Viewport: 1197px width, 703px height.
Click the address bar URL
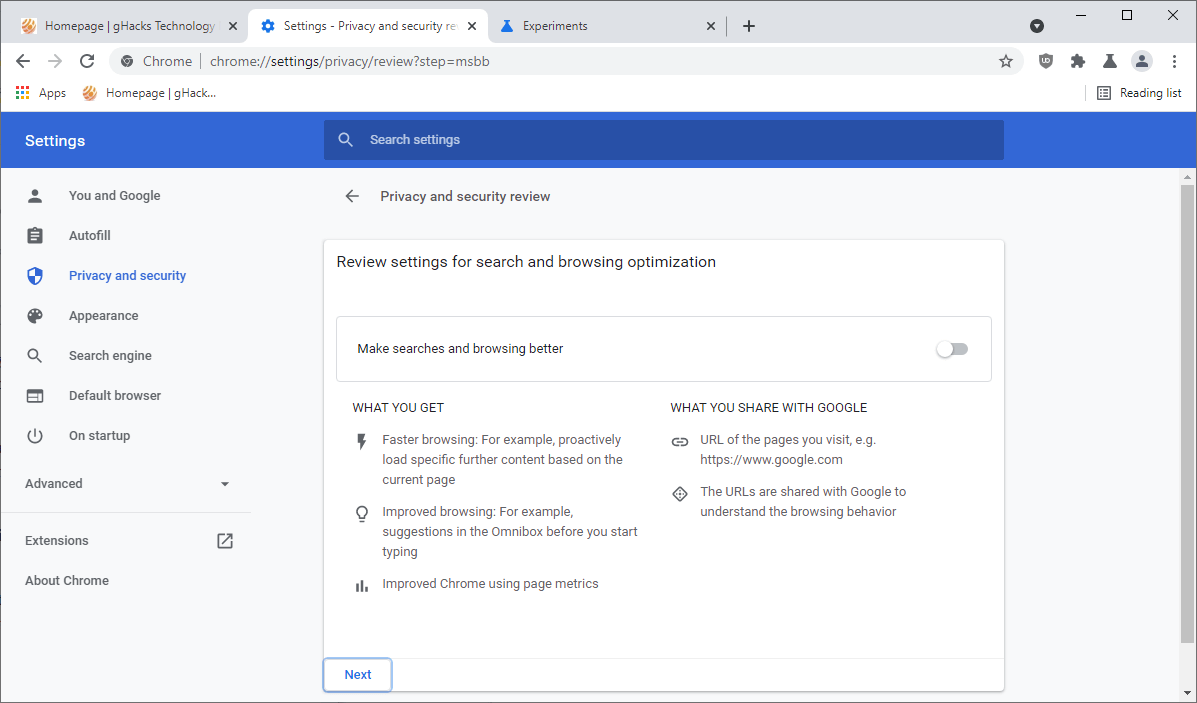350,61
